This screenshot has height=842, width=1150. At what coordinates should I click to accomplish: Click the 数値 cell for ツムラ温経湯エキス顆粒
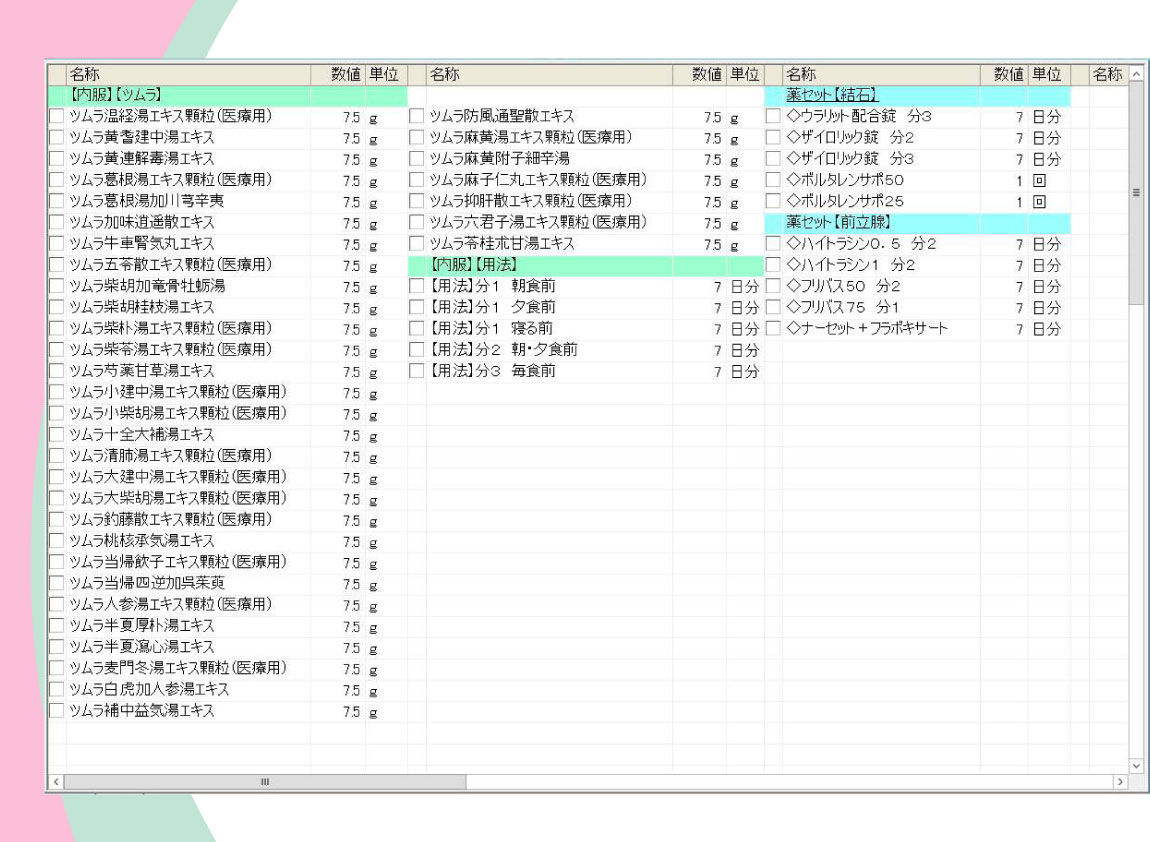point(338,117)
